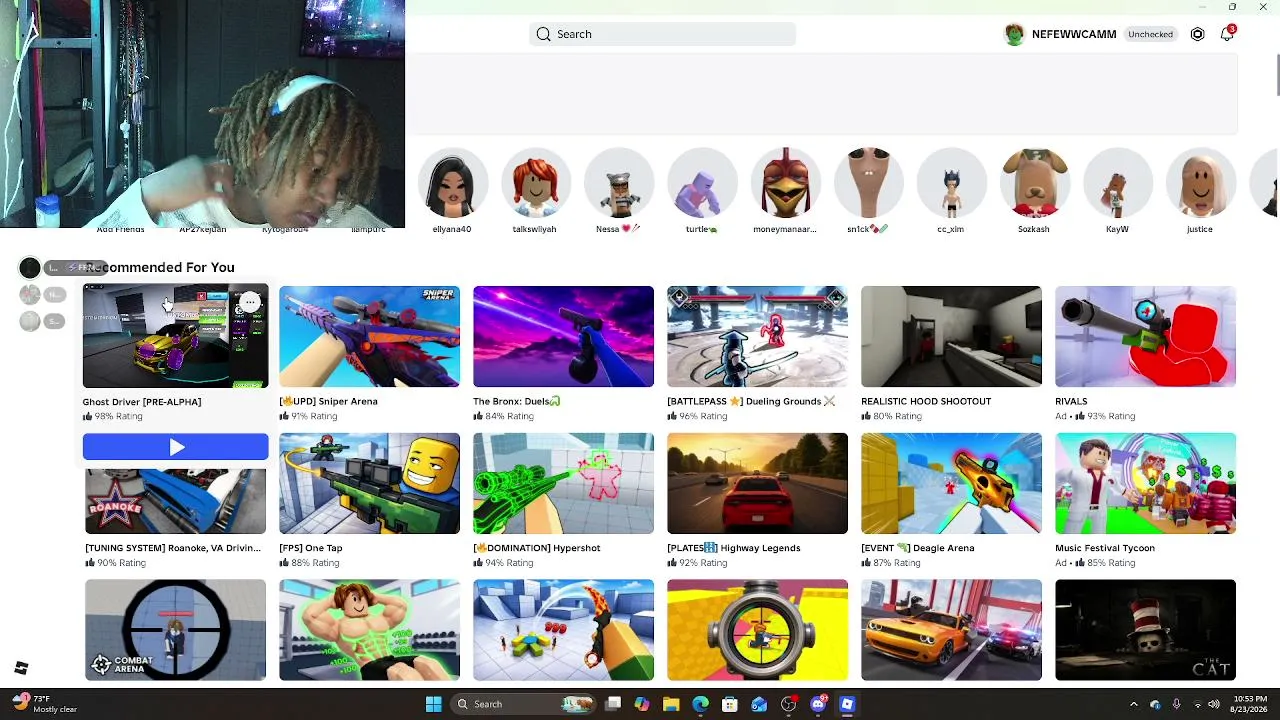Open Sozkash's friend avatar
This screenshot has width=1280, height=720.
[1034, 183]
